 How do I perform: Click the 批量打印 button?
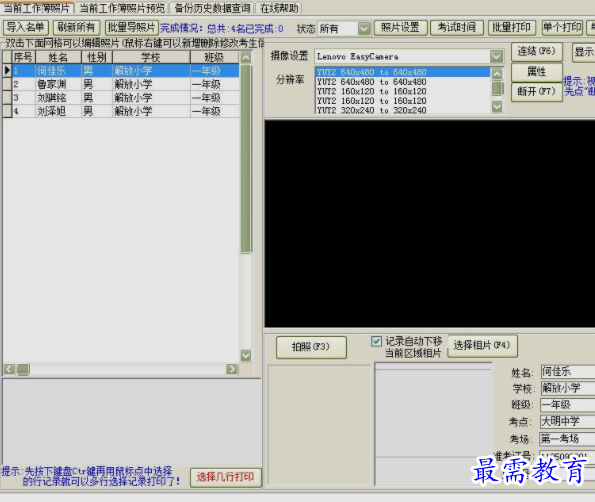click(x=512, y=28)
